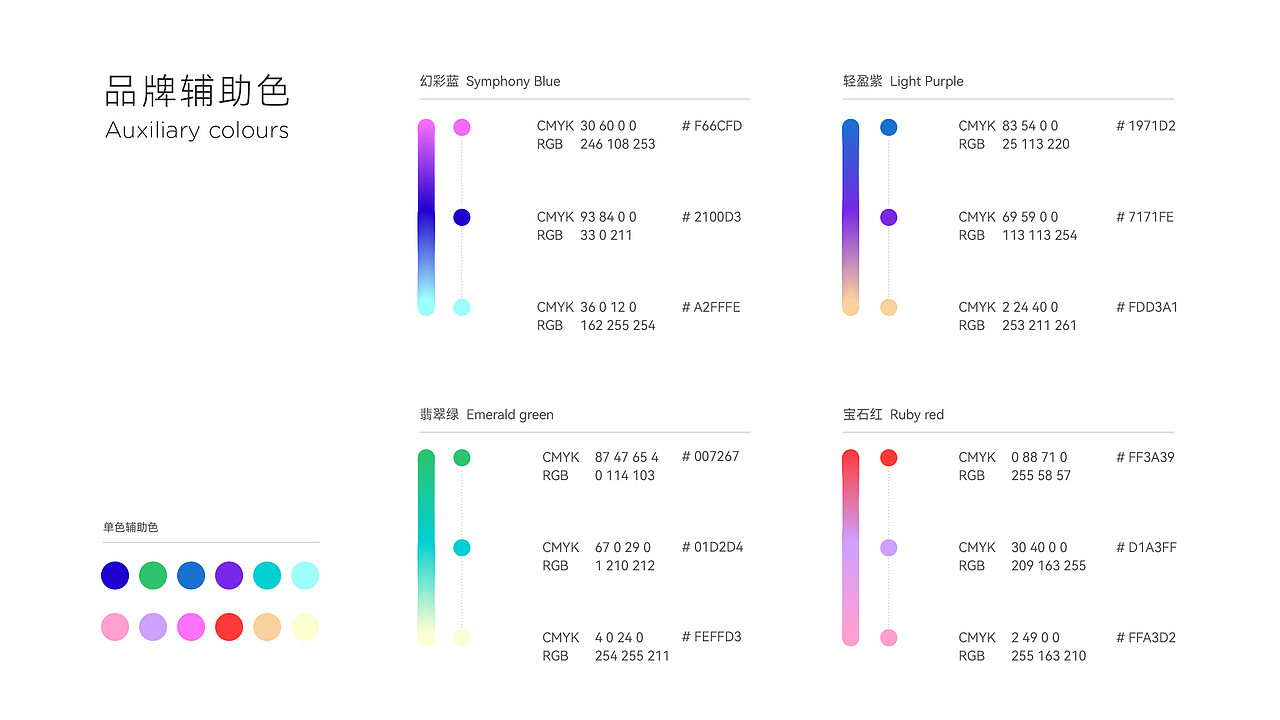Choose the peach dot beside # FDD3A1
Image resolution: width=1280 pixels, height=720 pixels.
point(888,307)
